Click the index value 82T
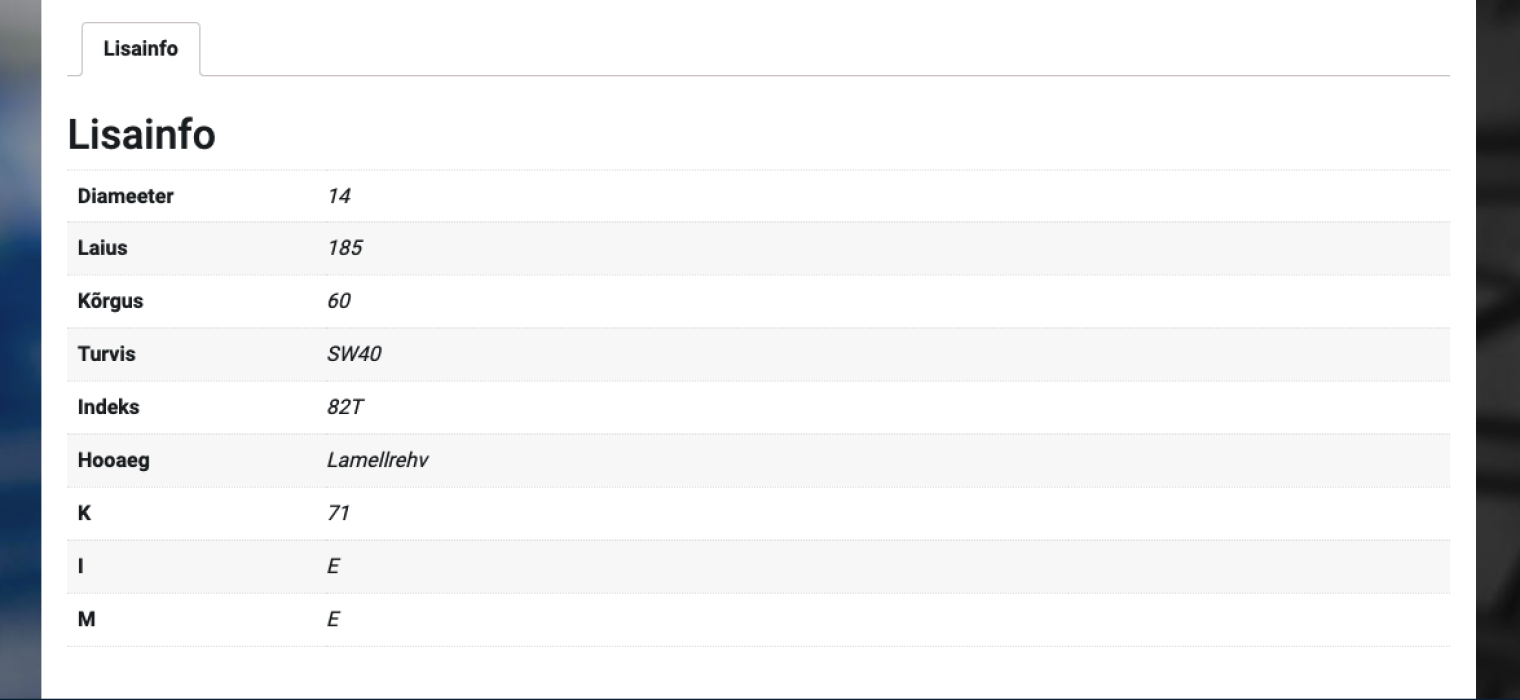Screen dimensions: 1520x700 [x=345, y=407]
